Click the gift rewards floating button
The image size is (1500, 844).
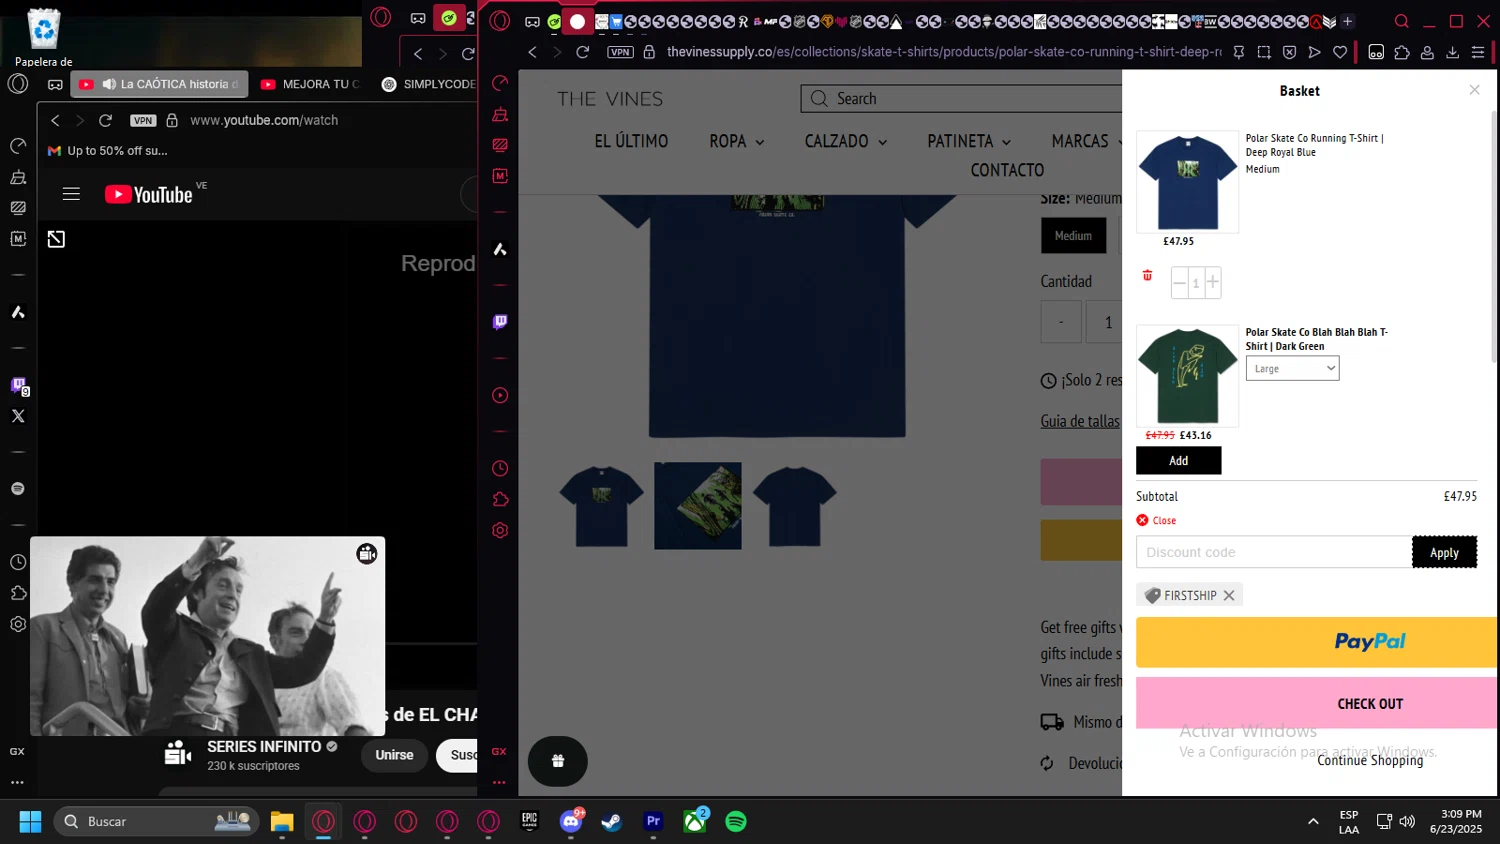point(558,761)
